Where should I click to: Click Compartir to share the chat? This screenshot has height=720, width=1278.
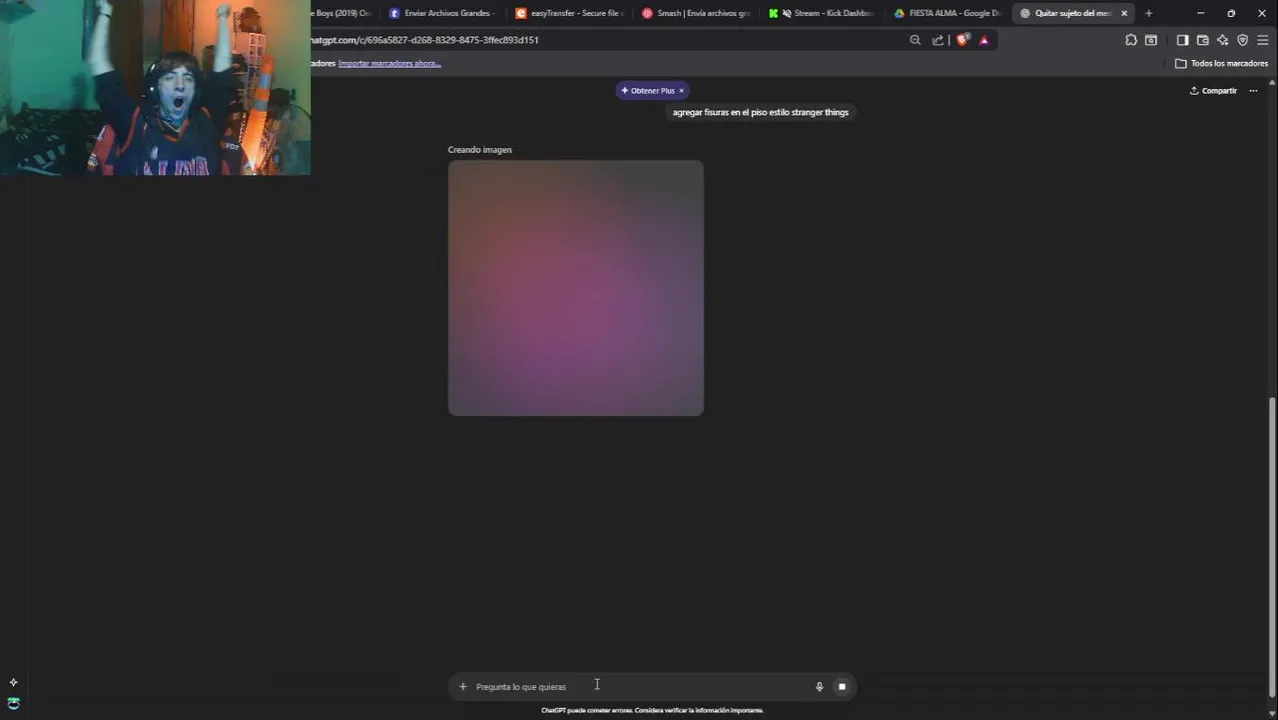point(1213,91)
